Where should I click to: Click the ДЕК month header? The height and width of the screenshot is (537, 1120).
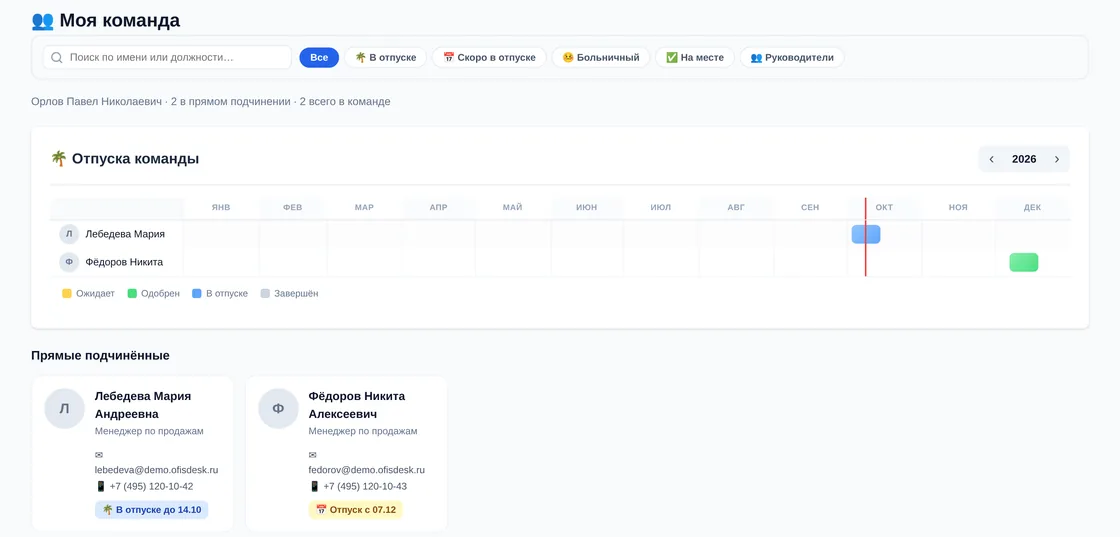click(1033, 208)
